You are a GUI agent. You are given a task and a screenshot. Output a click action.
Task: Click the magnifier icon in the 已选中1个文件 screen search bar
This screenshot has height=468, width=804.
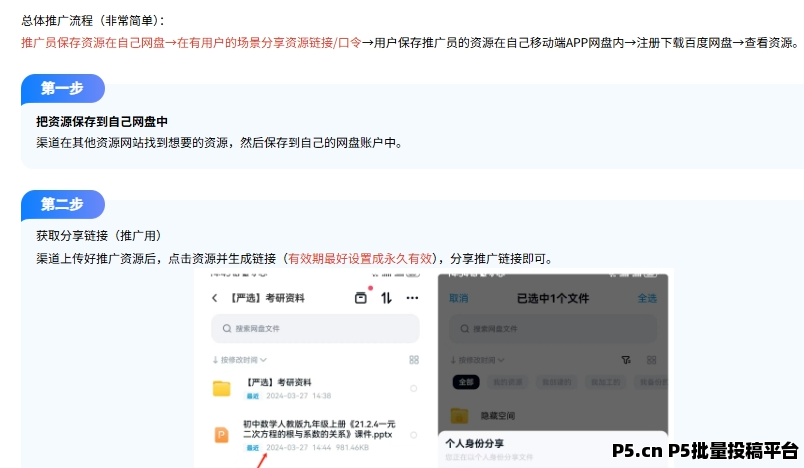[x=465, y=329]
